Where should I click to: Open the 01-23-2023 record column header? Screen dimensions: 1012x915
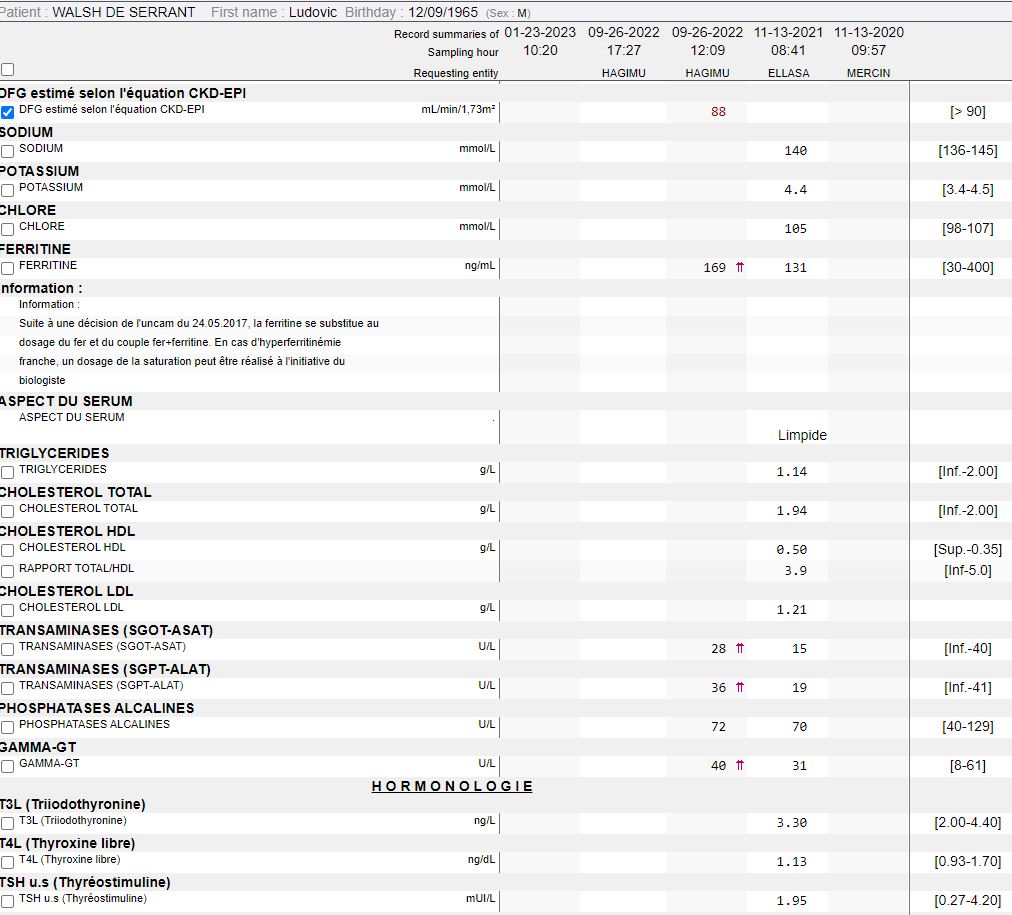[540, 32]
